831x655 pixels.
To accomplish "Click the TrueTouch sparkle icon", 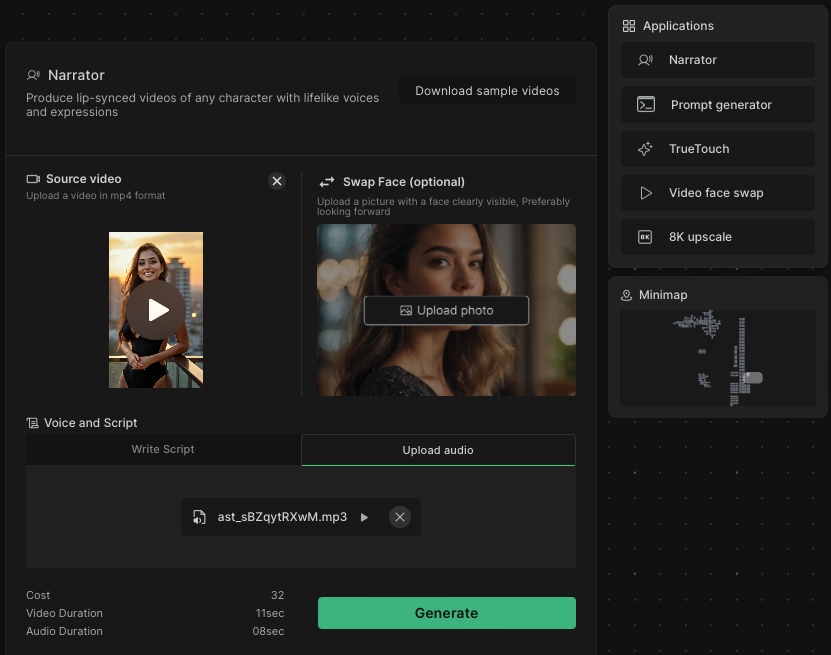I will point(645,149).
